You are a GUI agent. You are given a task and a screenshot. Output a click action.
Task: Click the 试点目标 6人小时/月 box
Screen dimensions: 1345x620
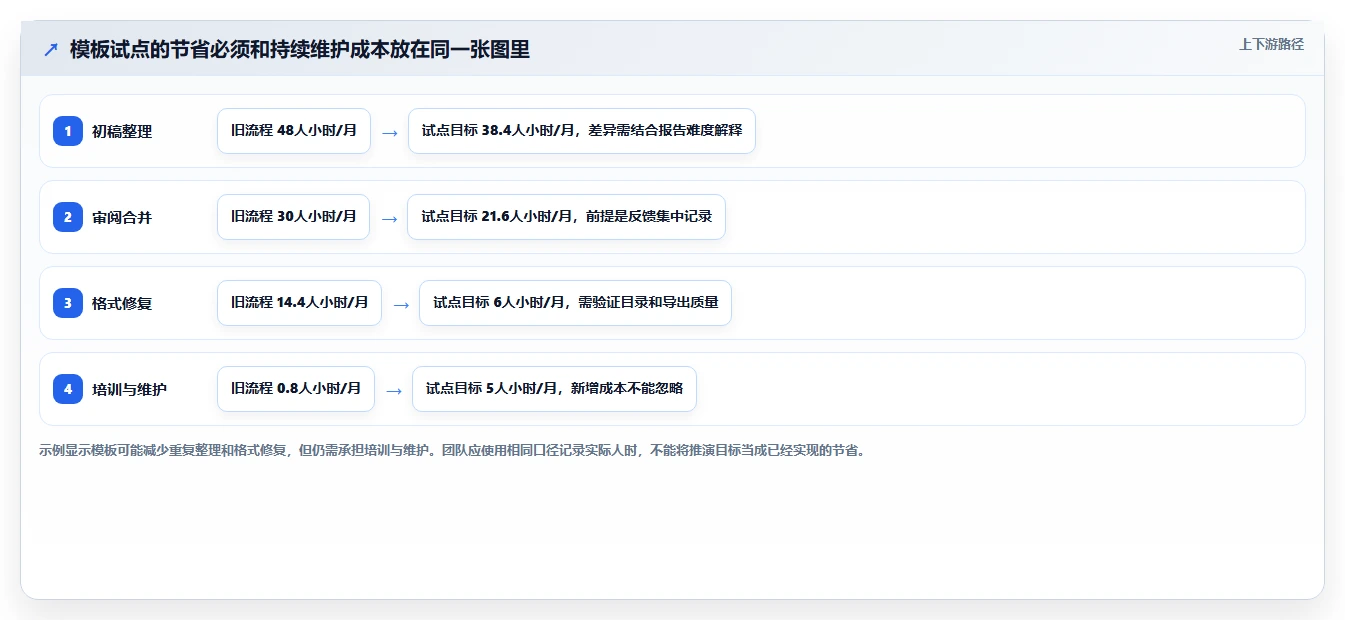[x=576, y=303]
